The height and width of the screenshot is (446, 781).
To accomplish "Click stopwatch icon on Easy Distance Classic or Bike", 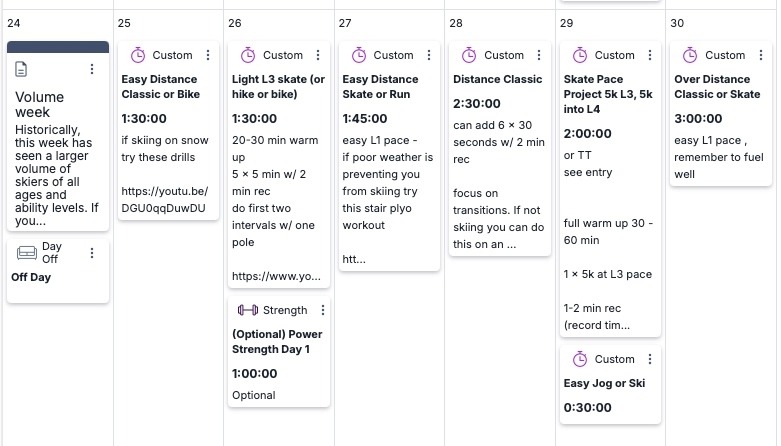I will pos(138,55).
